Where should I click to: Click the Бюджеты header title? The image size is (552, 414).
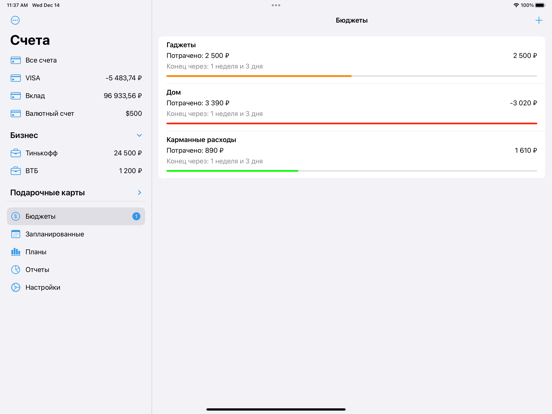pyautogui.click(x=352, y=20)
